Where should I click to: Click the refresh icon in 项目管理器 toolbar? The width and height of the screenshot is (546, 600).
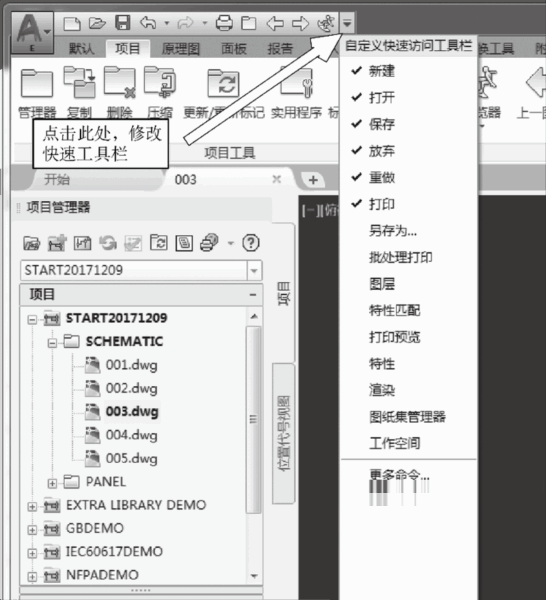[x=108, y=243]
